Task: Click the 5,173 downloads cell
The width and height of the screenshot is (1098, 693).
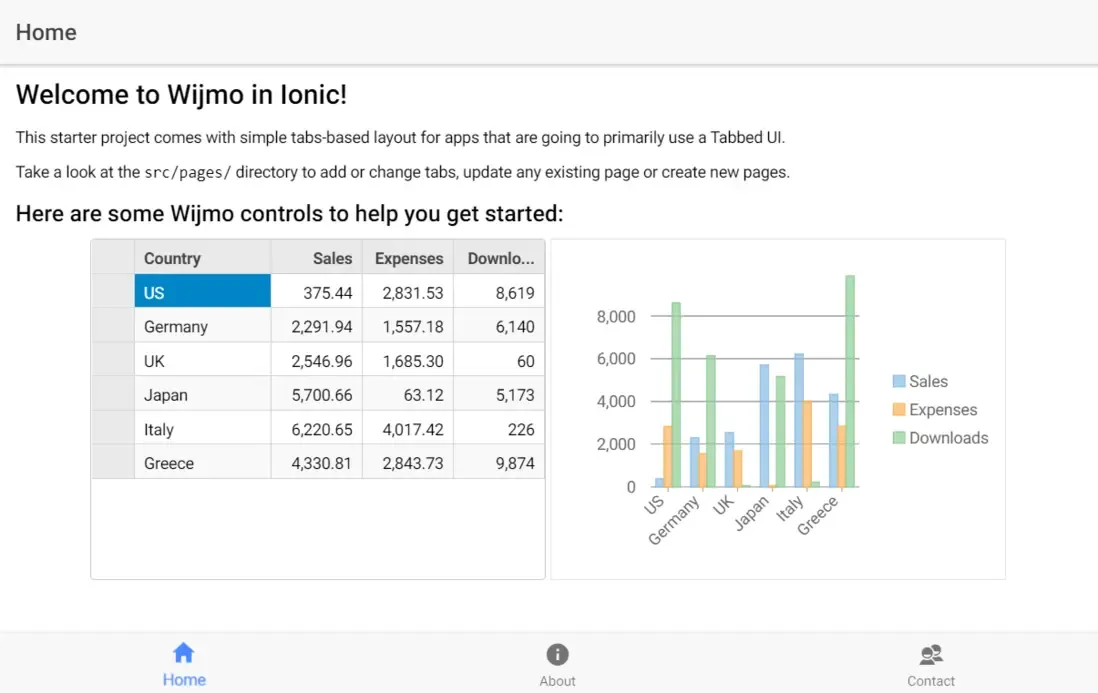Action: (x=499, y=394)
